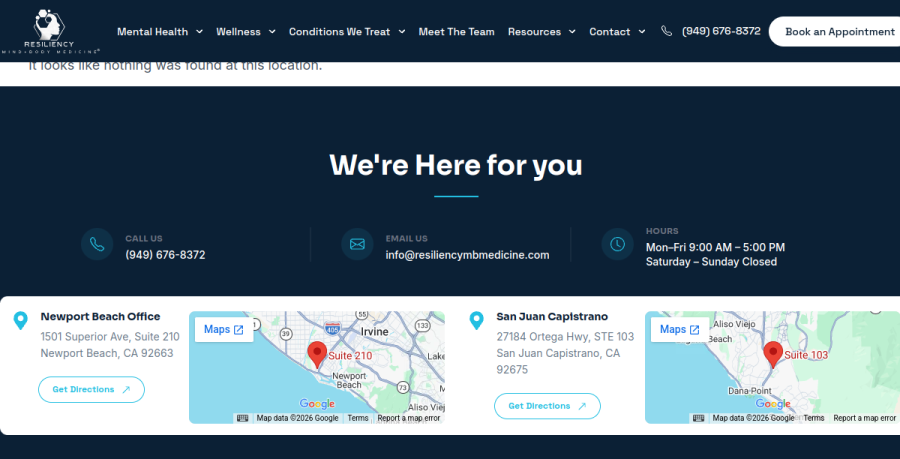Click the Irvine label on map
The width and height of the screenshot is (900, 459).
374,332
